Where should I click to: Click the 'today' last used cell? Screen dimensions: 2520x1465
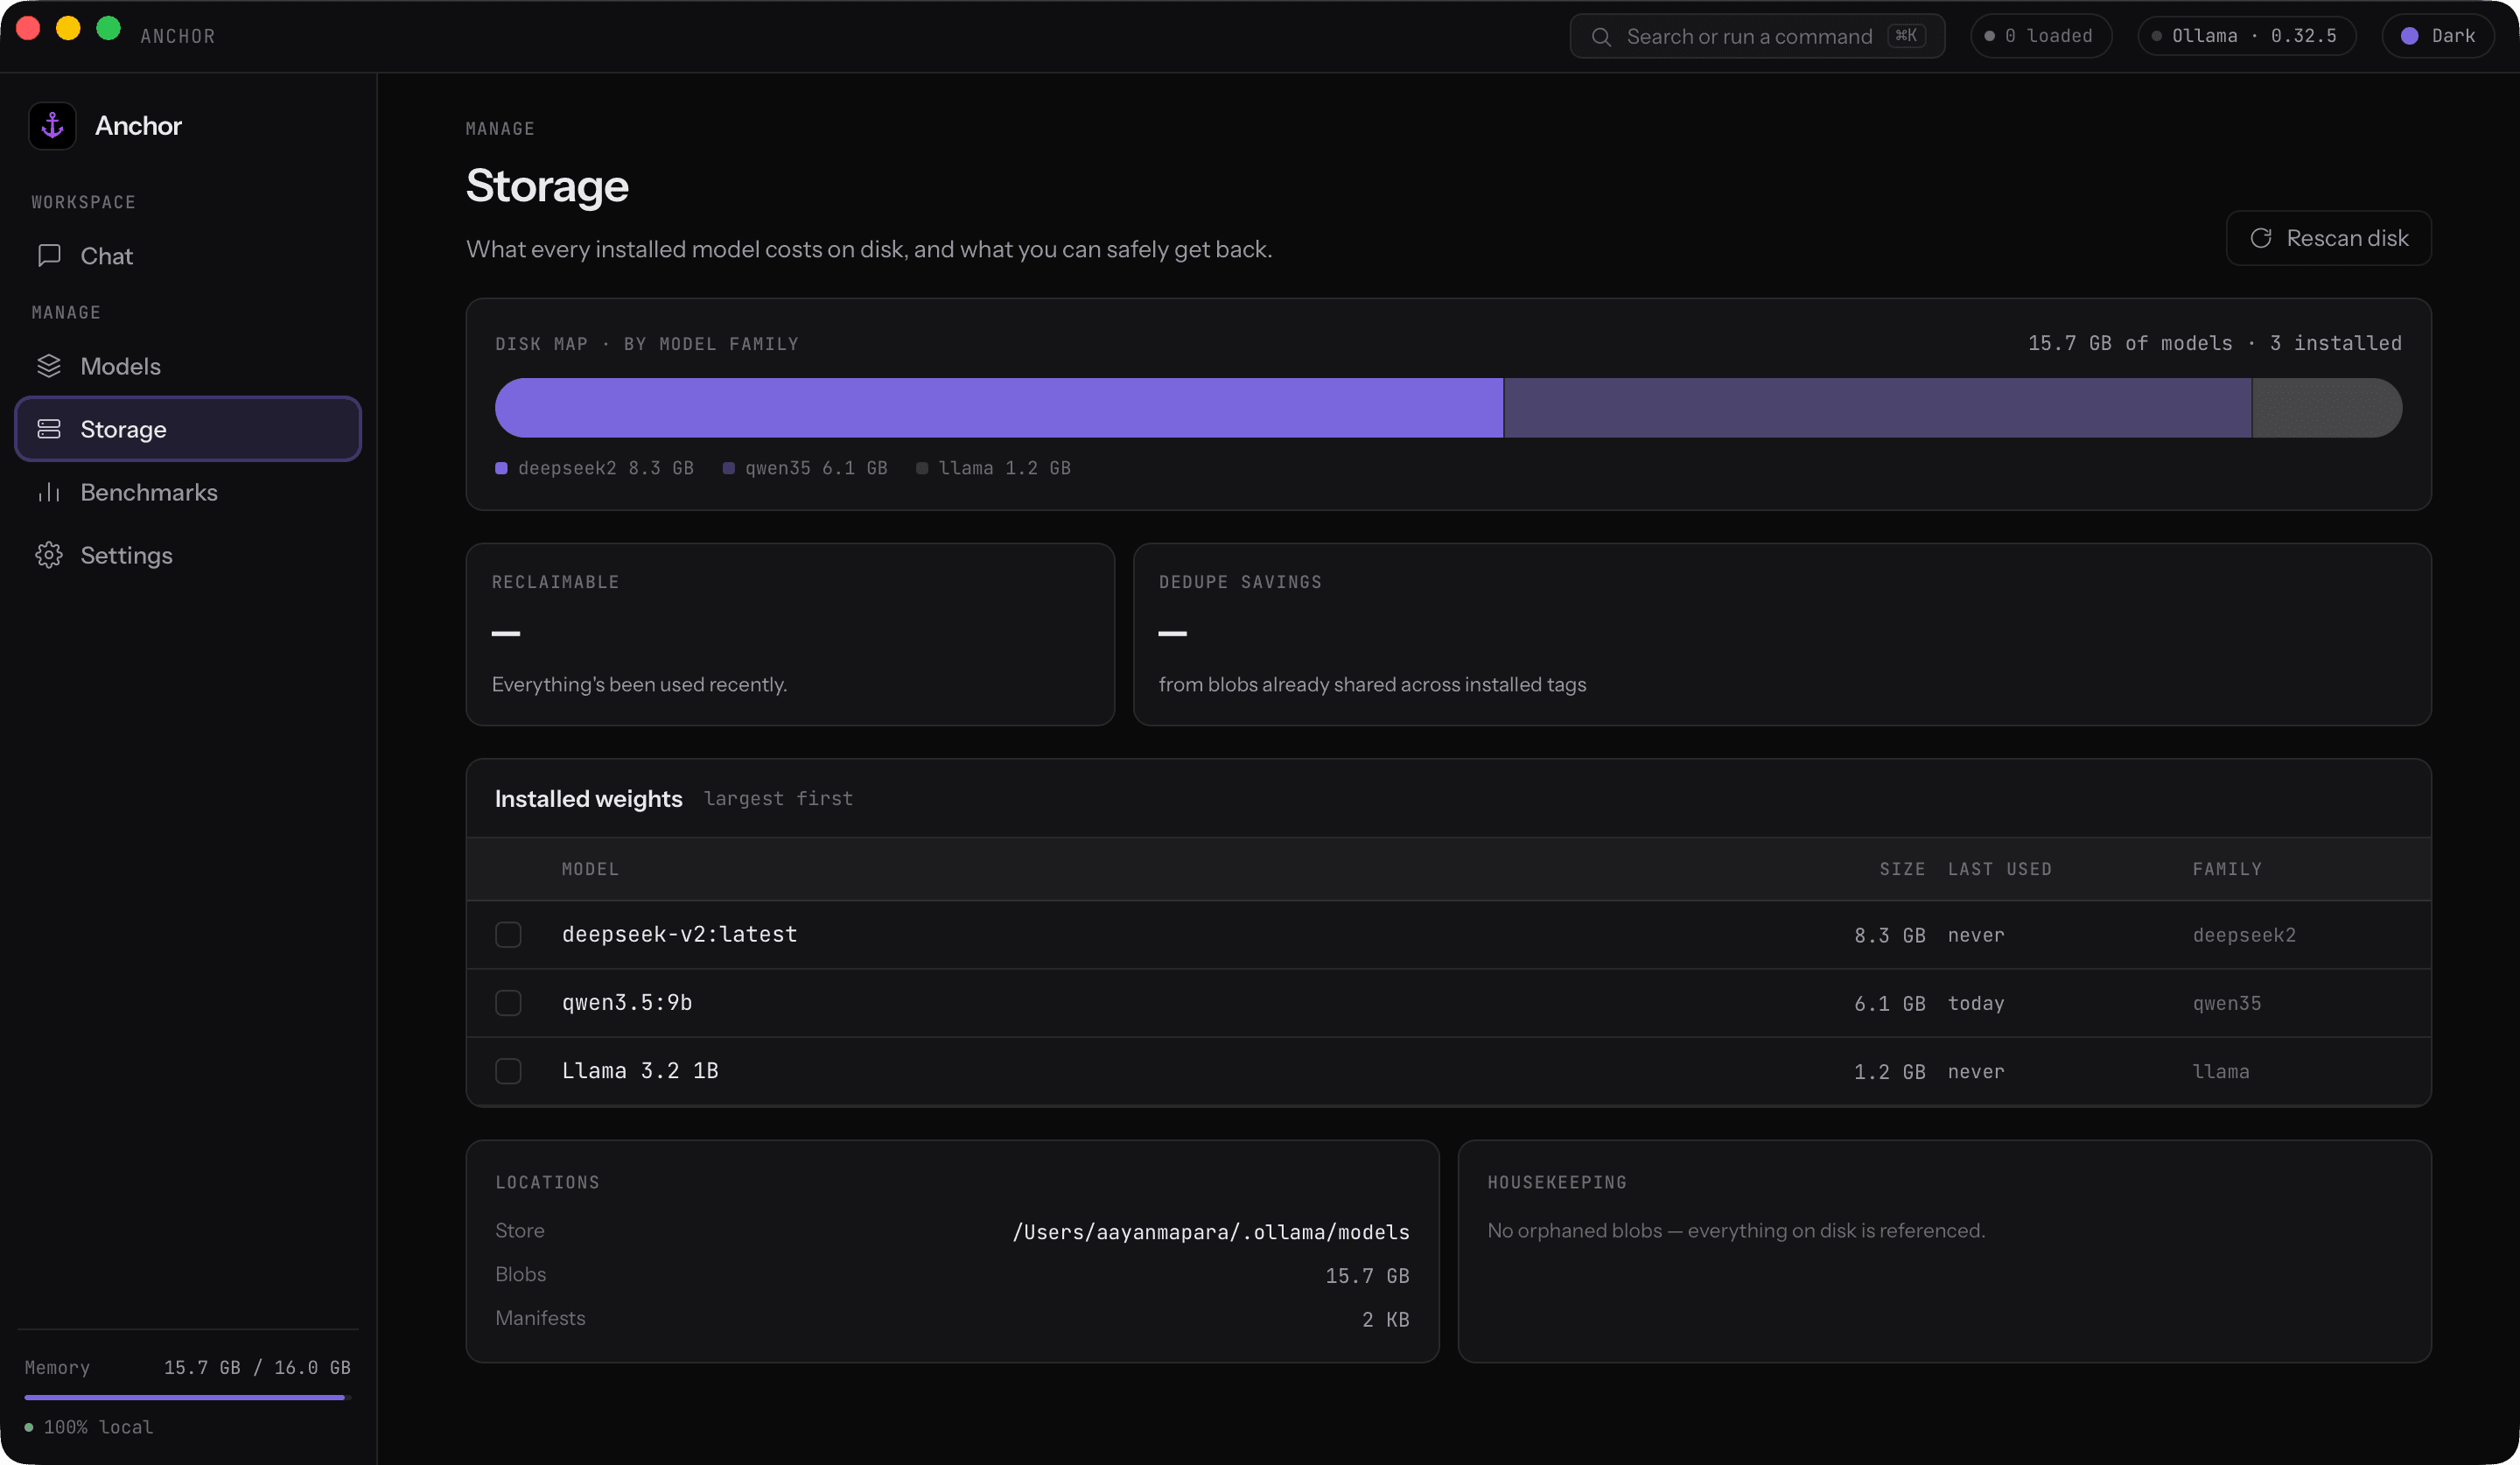tap(1976, 1003)
